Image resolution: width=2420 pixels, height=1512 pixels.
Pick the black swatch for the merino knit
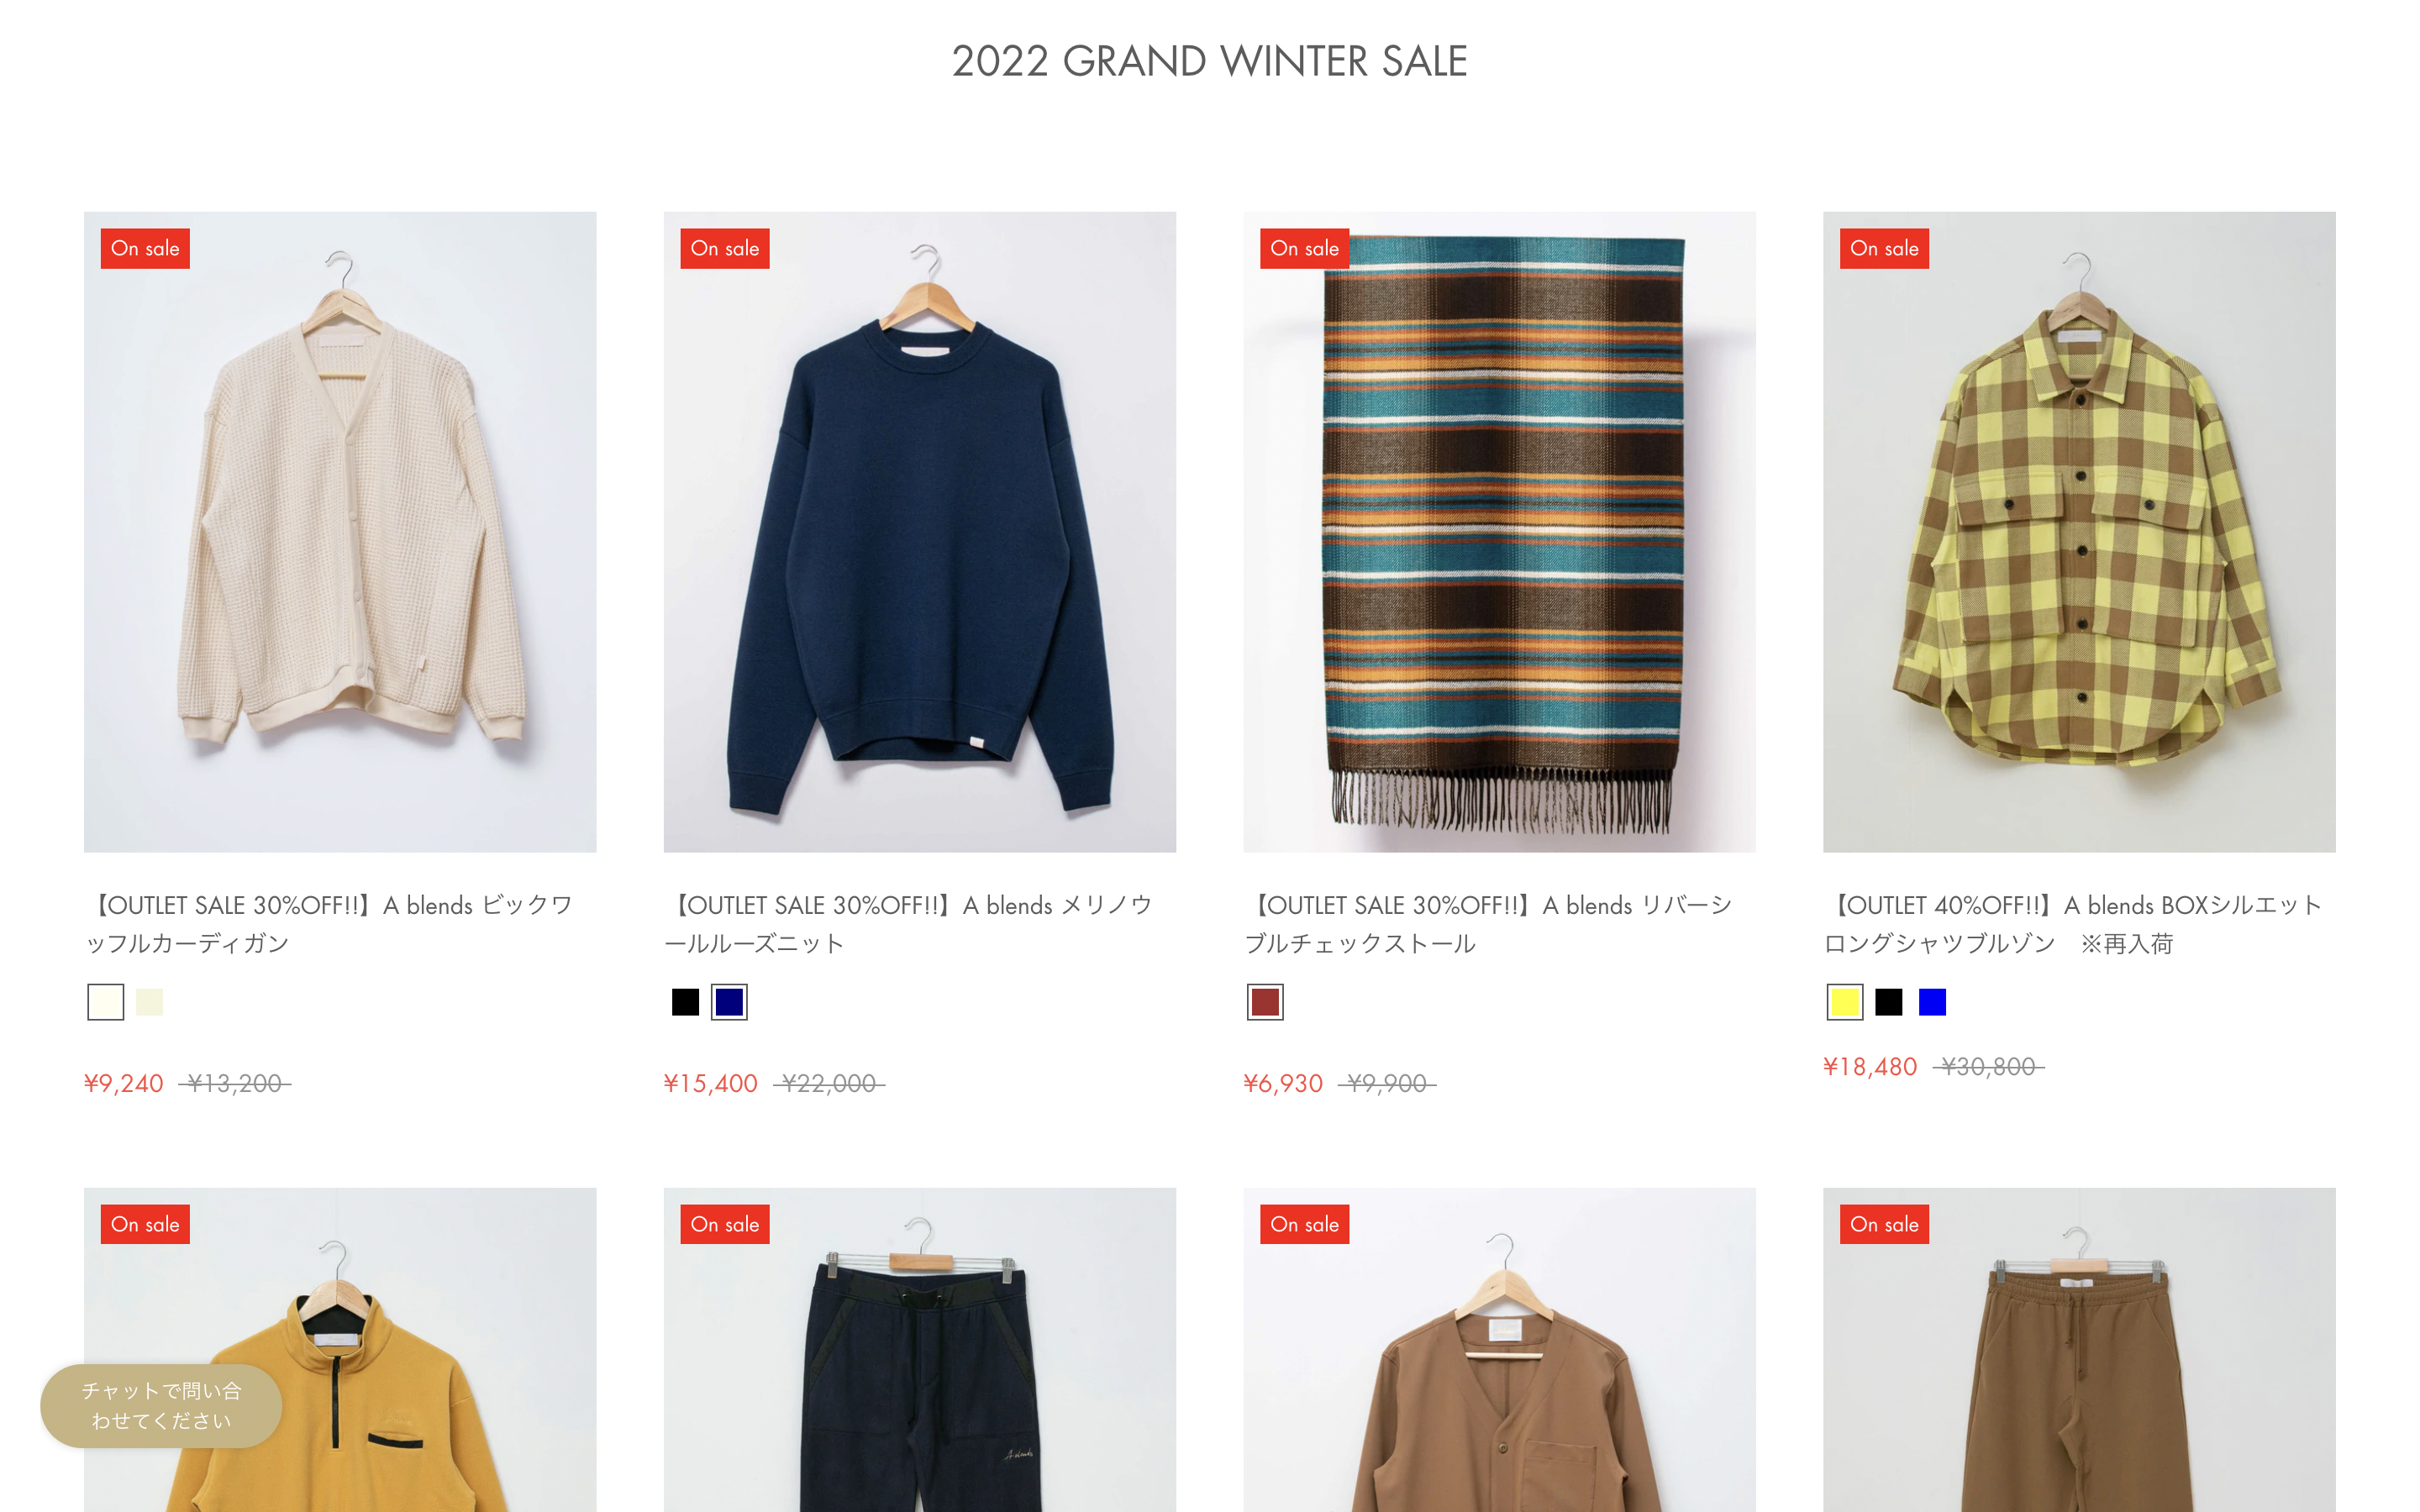click(x=685, y=1001)
